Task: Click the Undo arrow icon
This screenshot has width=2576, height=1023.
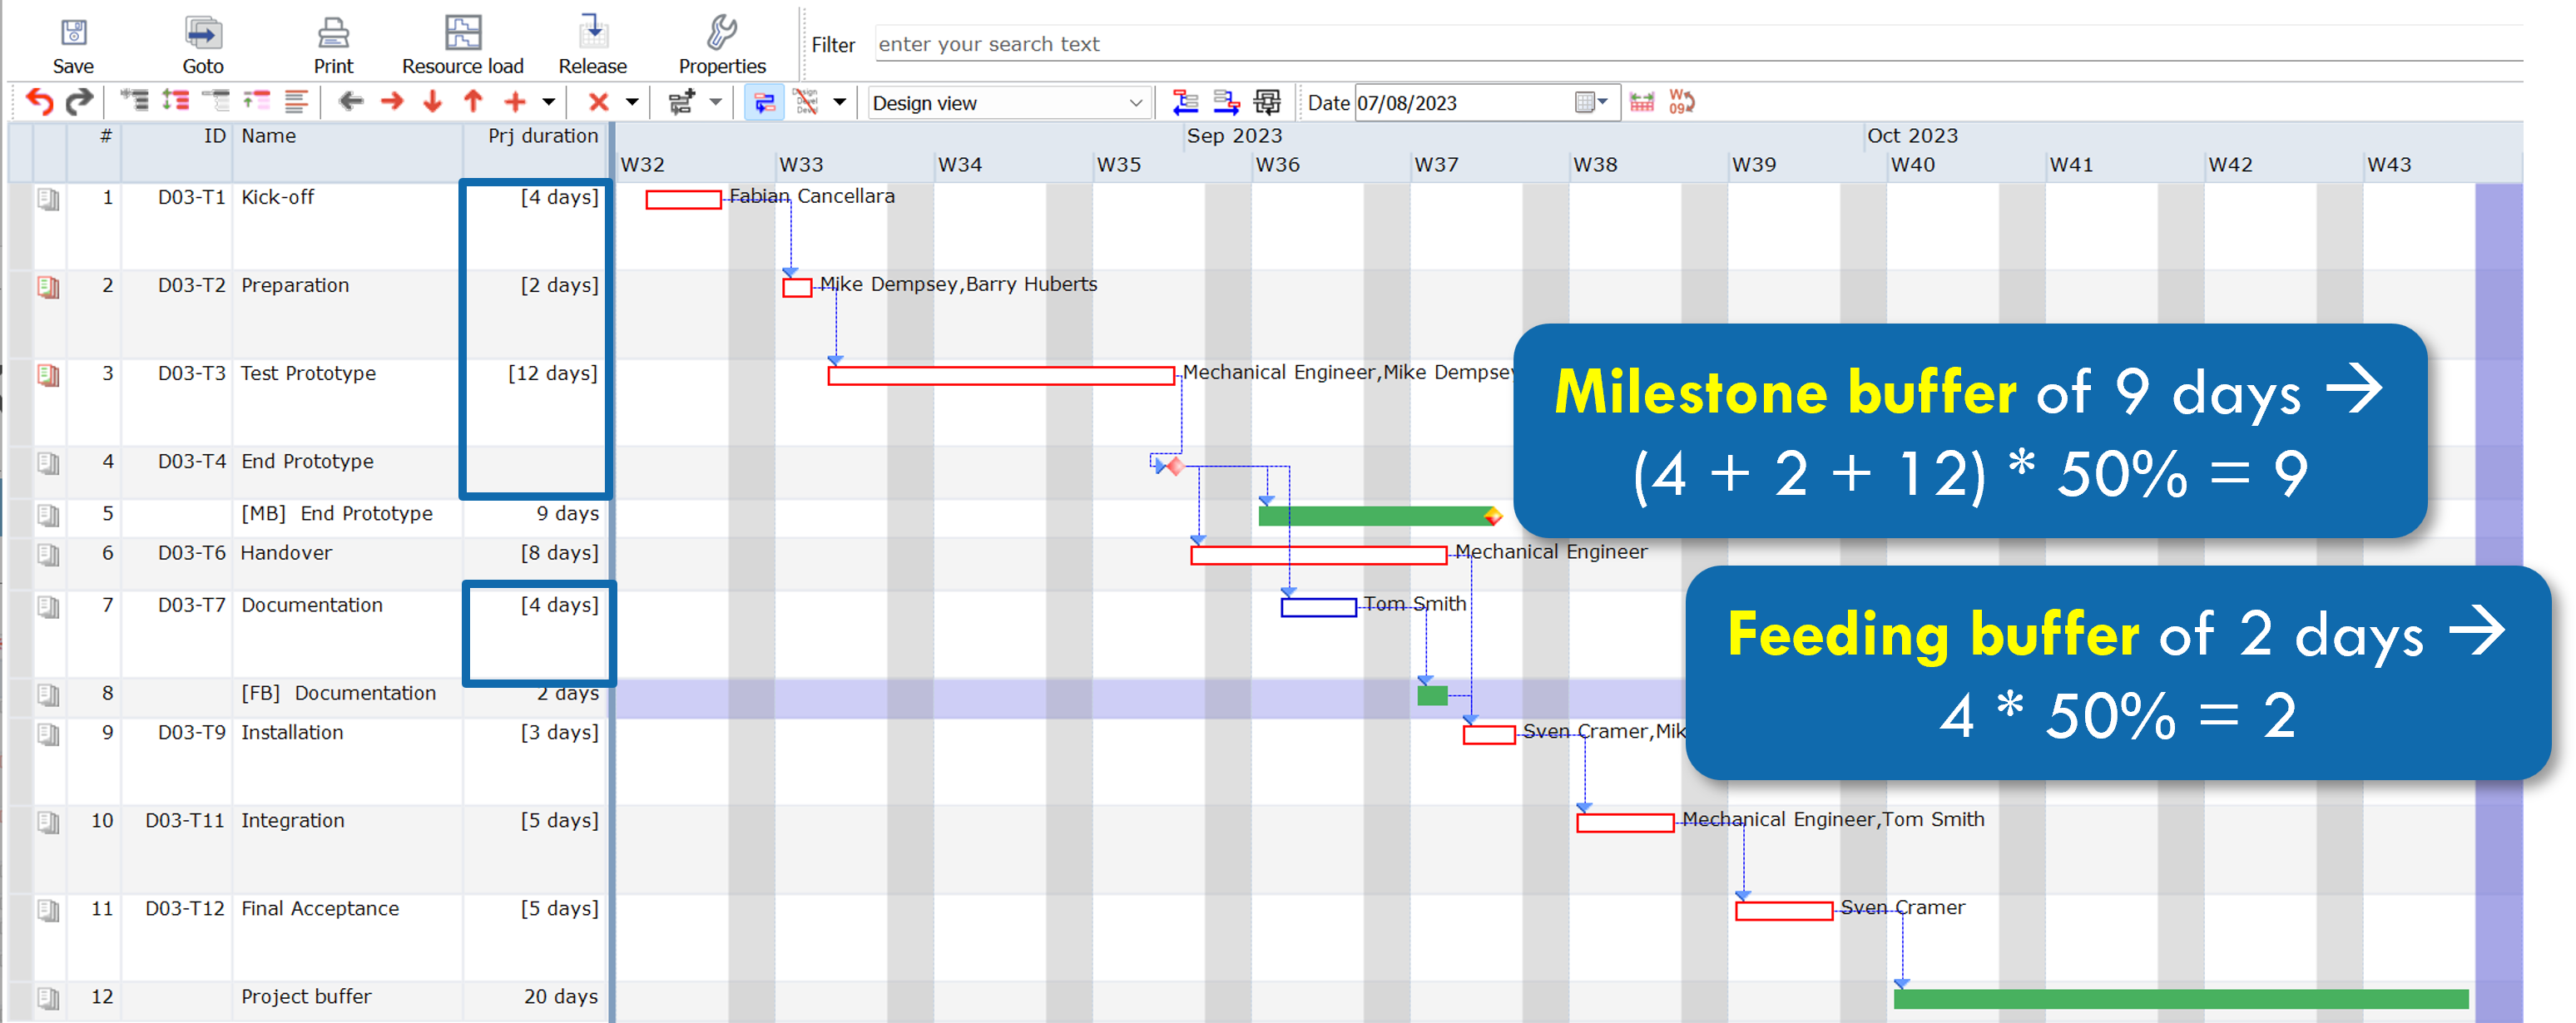Action: tap(39, 101)
